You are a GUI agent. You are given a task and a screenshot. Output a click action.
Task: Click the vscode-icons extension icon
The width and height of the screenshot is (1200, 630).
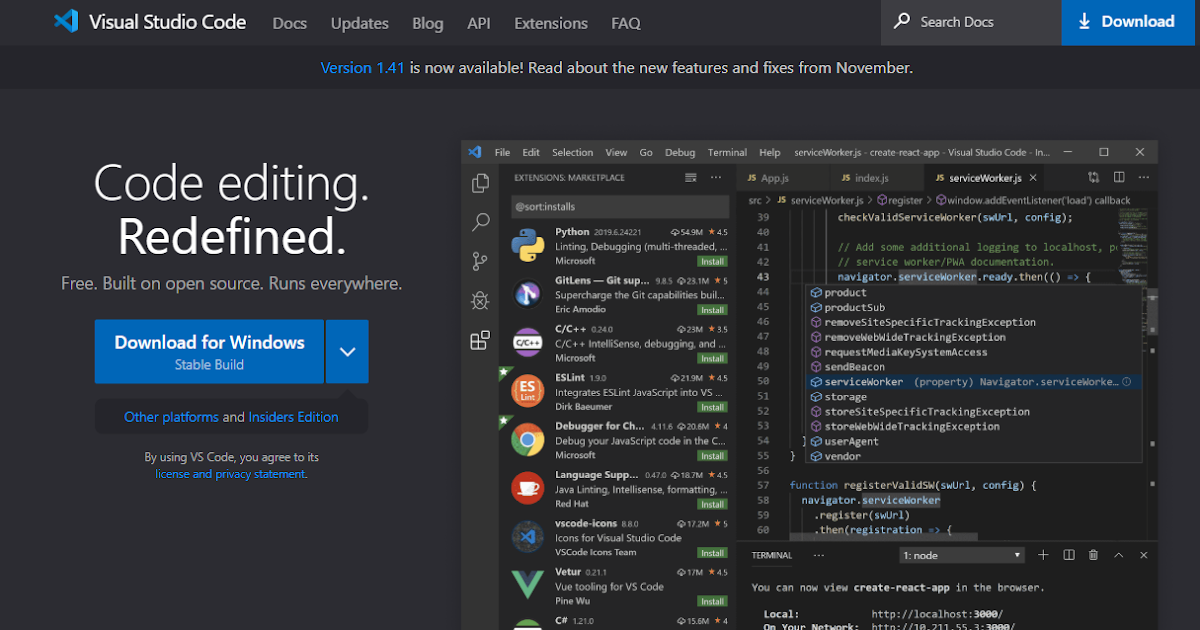click(527, 537)
